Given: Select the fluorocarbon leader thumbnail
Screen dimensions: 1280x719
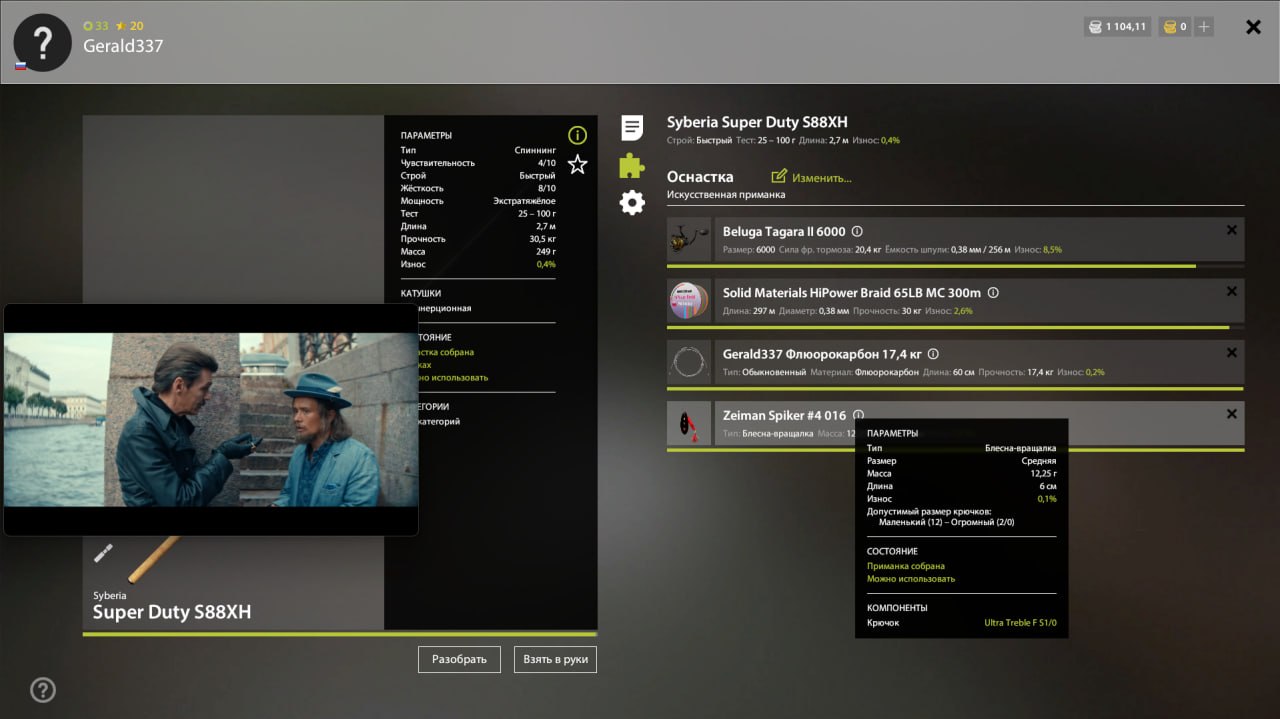Looking at the screenshot, I should coord(689,362).
